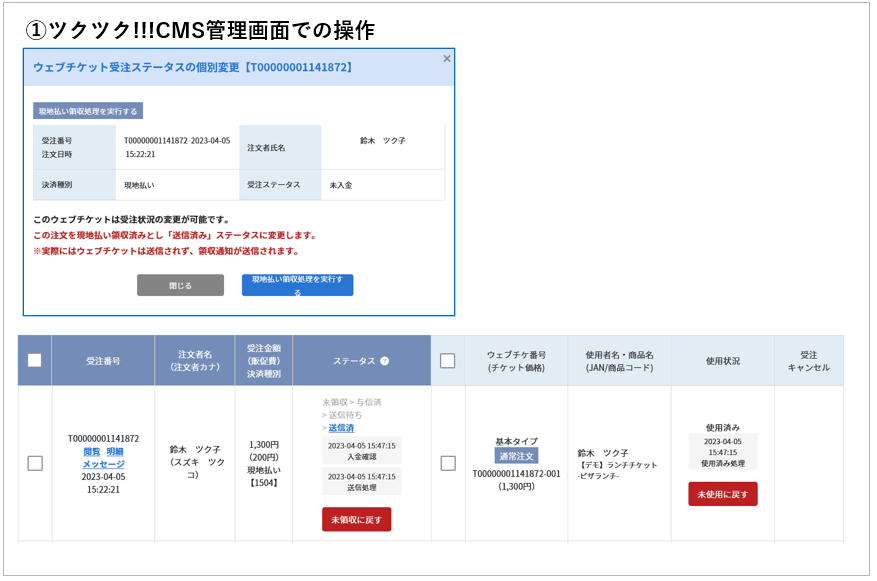Open the 閲覧 link for the order
Viewport: 877px width, 581px height.
(92, 452)
